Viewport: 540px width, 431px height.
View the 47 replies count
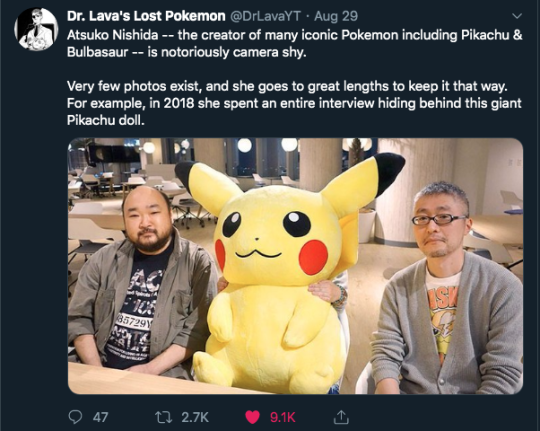(x=101, y=417)
